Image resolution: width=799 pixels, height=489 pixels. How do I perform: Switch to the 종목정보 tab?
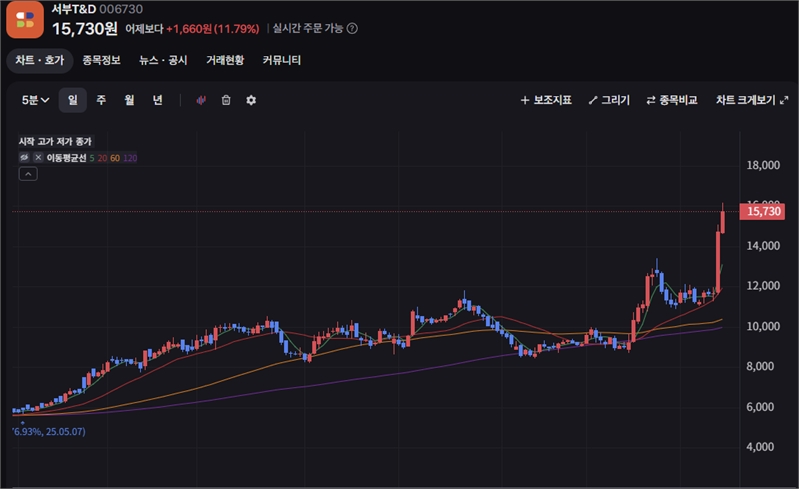coord(102,60)
